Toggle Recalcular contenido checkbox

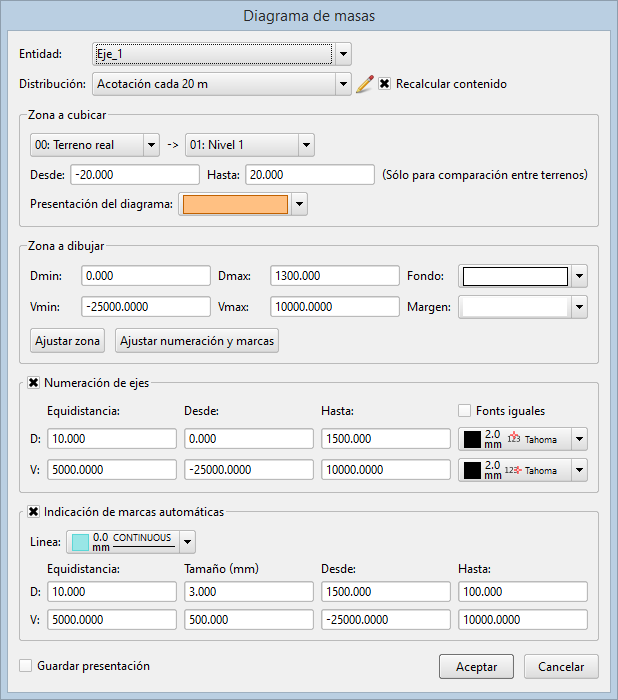[x=384, y=83]
